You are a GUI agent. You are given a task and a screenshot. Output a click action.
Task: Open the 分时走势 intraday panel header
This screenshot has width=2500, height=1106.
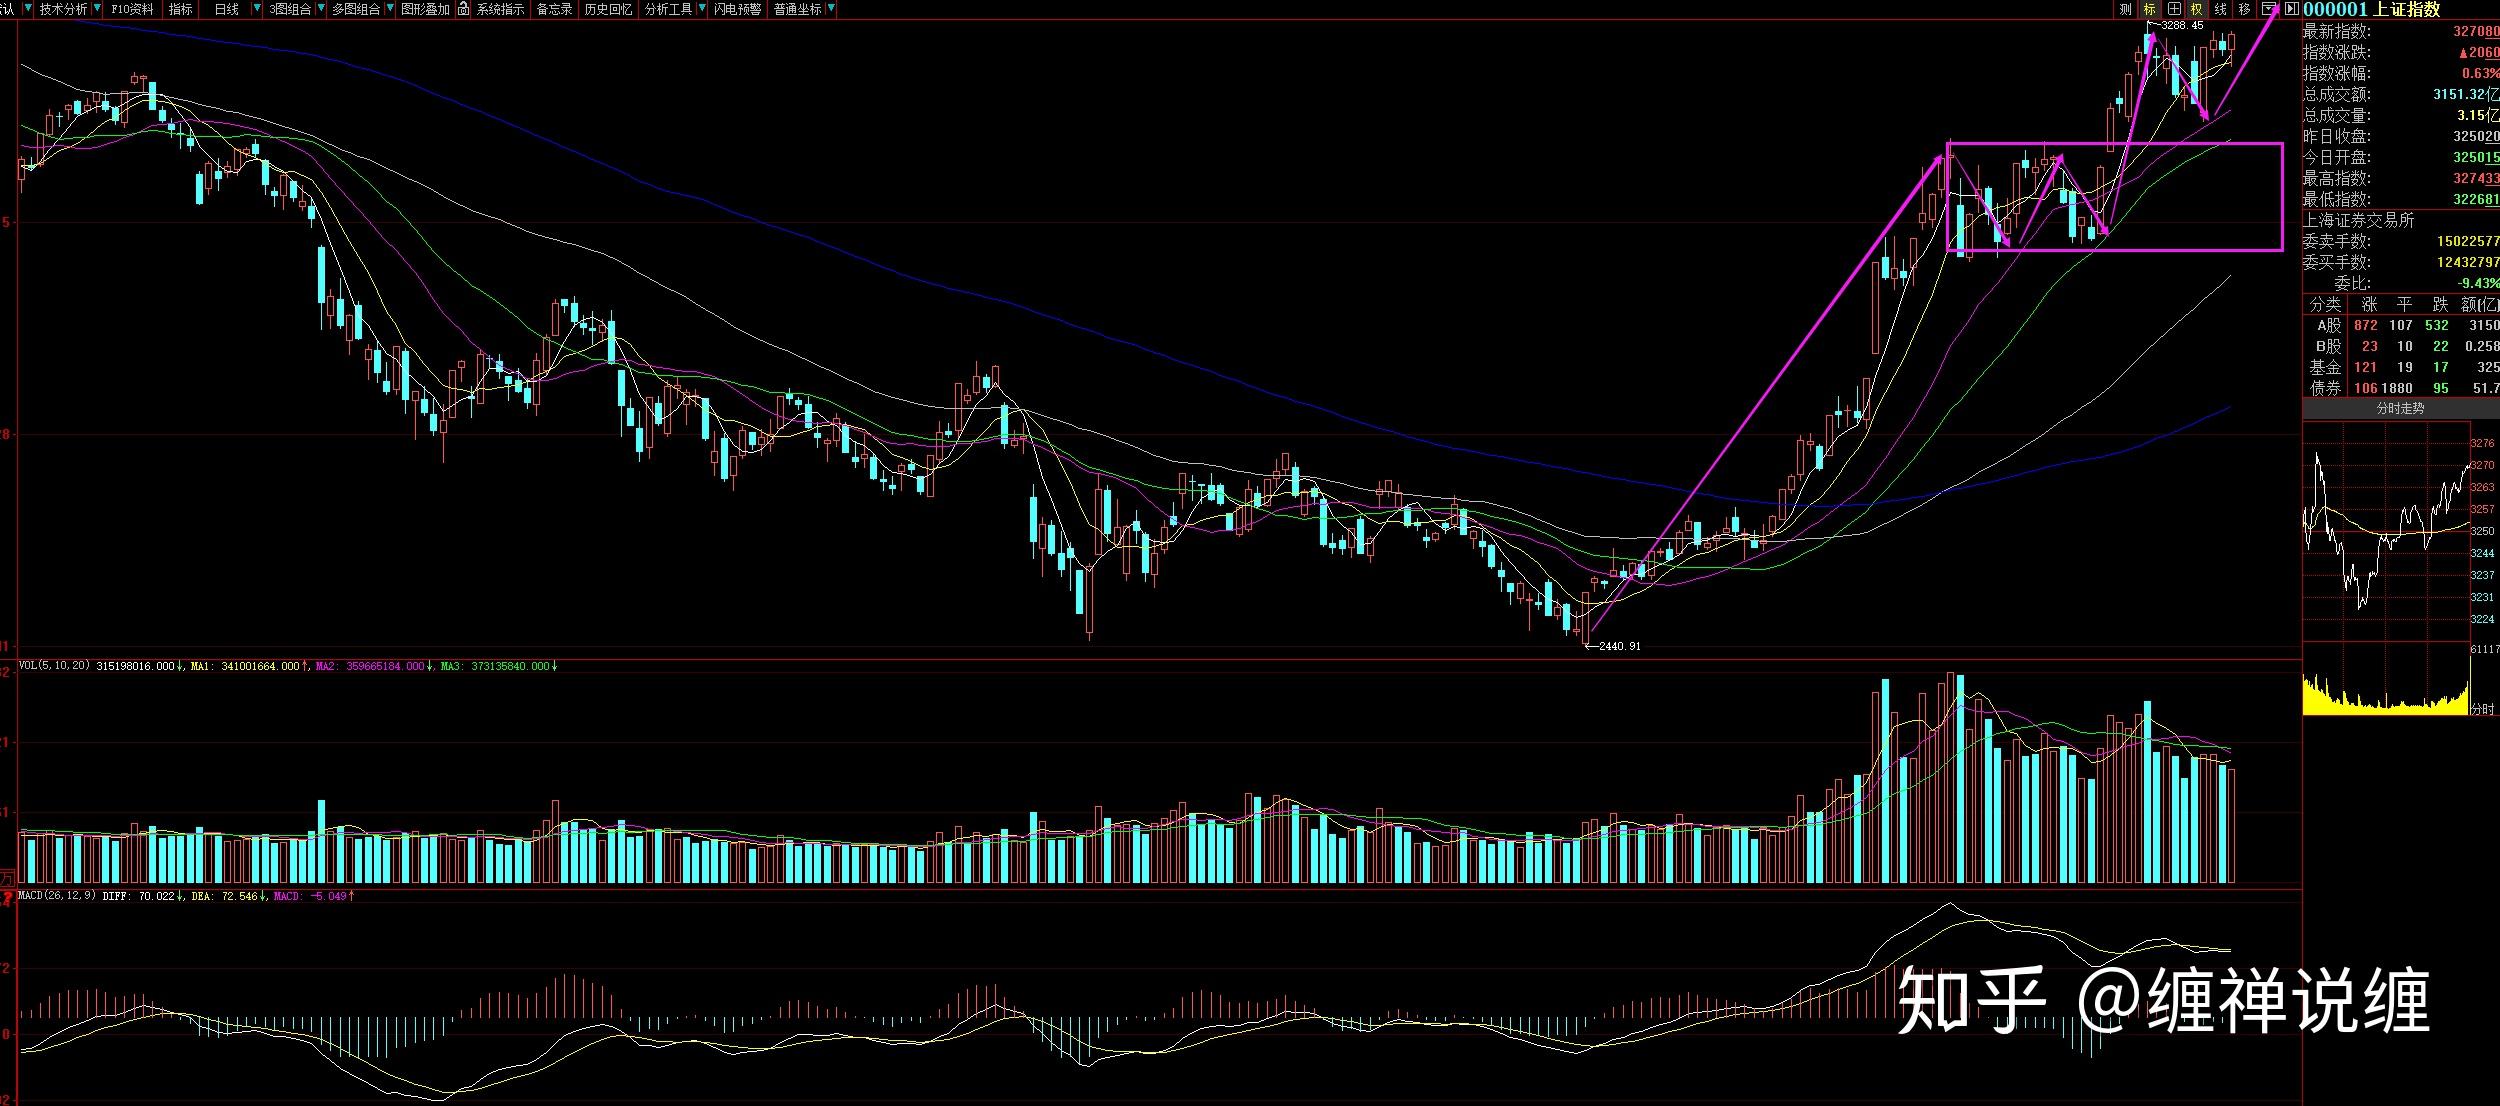(x=2400, y=409)
